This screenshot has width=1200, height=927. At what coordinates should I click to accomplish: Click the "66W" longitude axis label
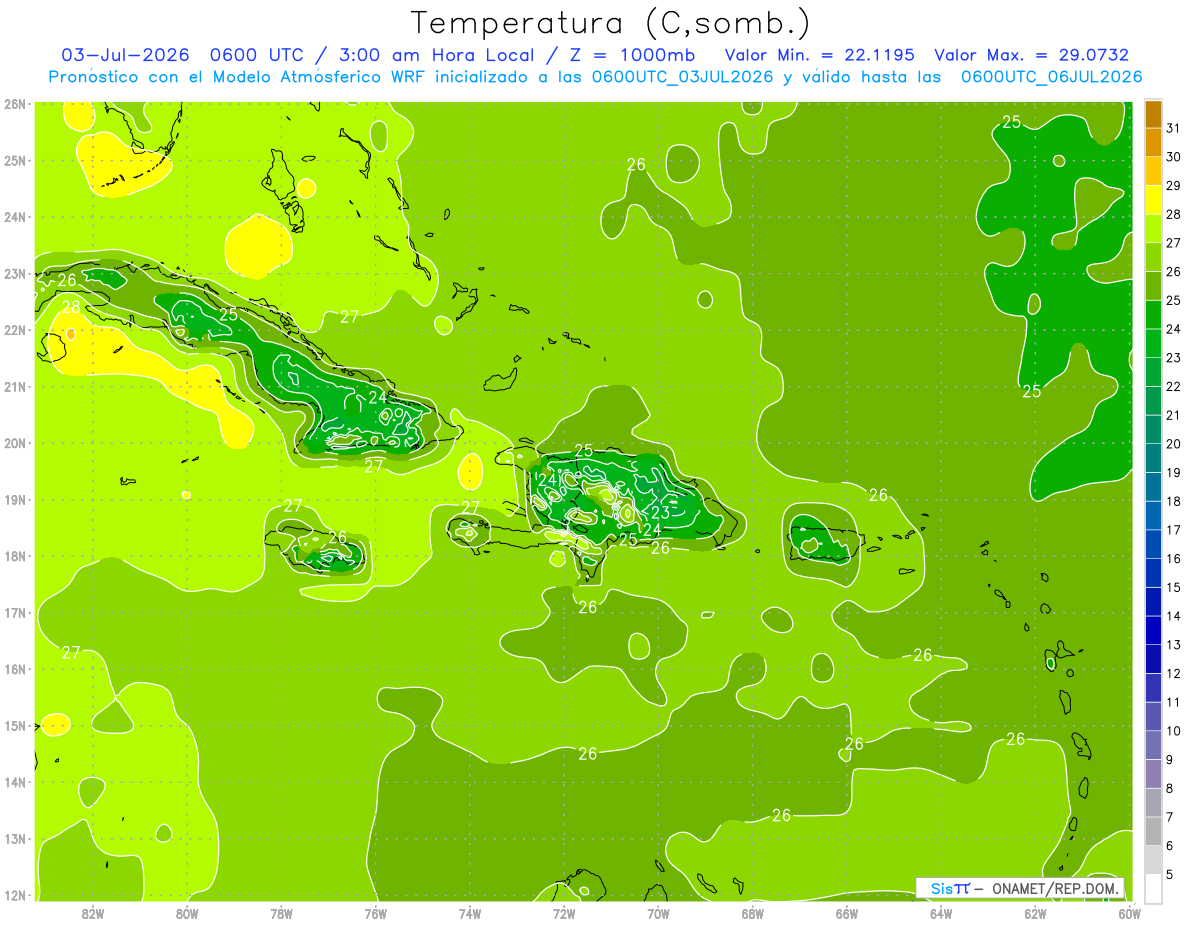point(846,913)
